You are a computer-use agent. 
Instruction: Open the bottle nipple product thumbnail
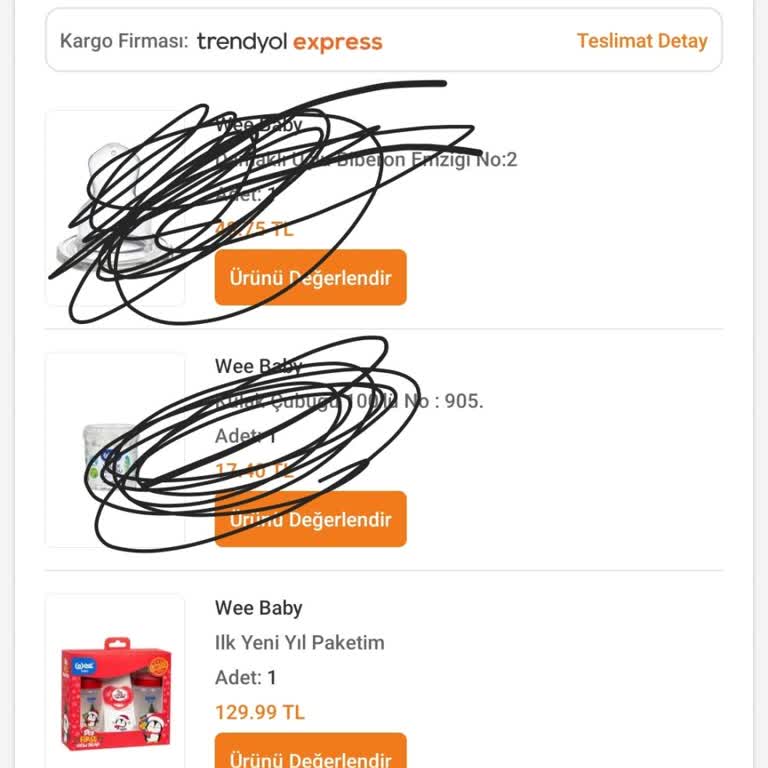point(115,208)
